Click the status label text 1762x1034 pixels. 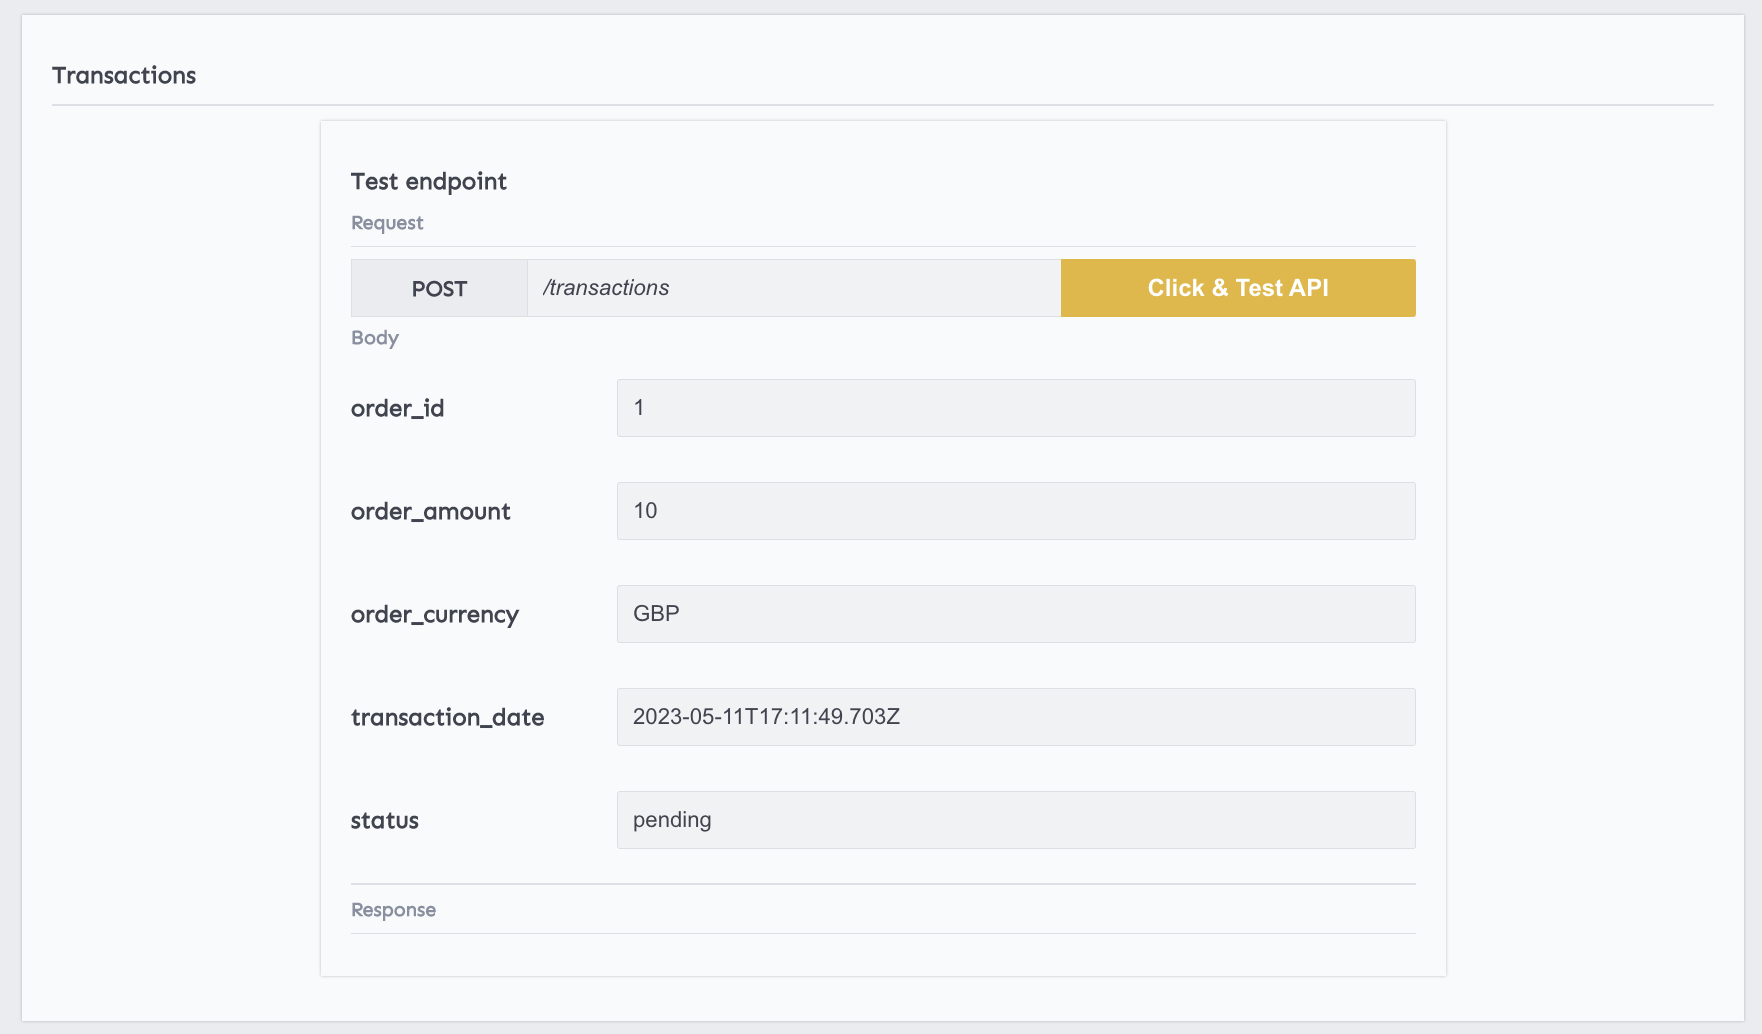pos(384,821)
